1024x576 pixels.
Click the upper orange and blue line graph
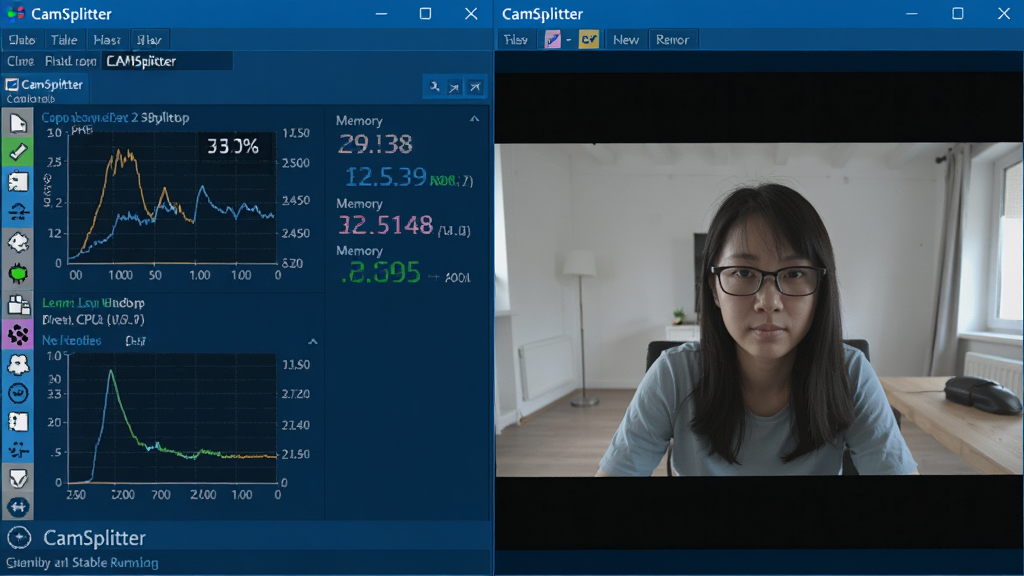click(172, 198)
